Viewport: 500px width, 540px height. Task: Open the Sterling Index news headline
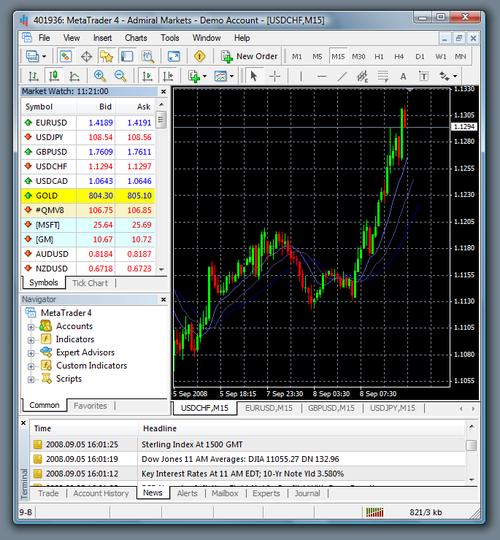[192, 445]
